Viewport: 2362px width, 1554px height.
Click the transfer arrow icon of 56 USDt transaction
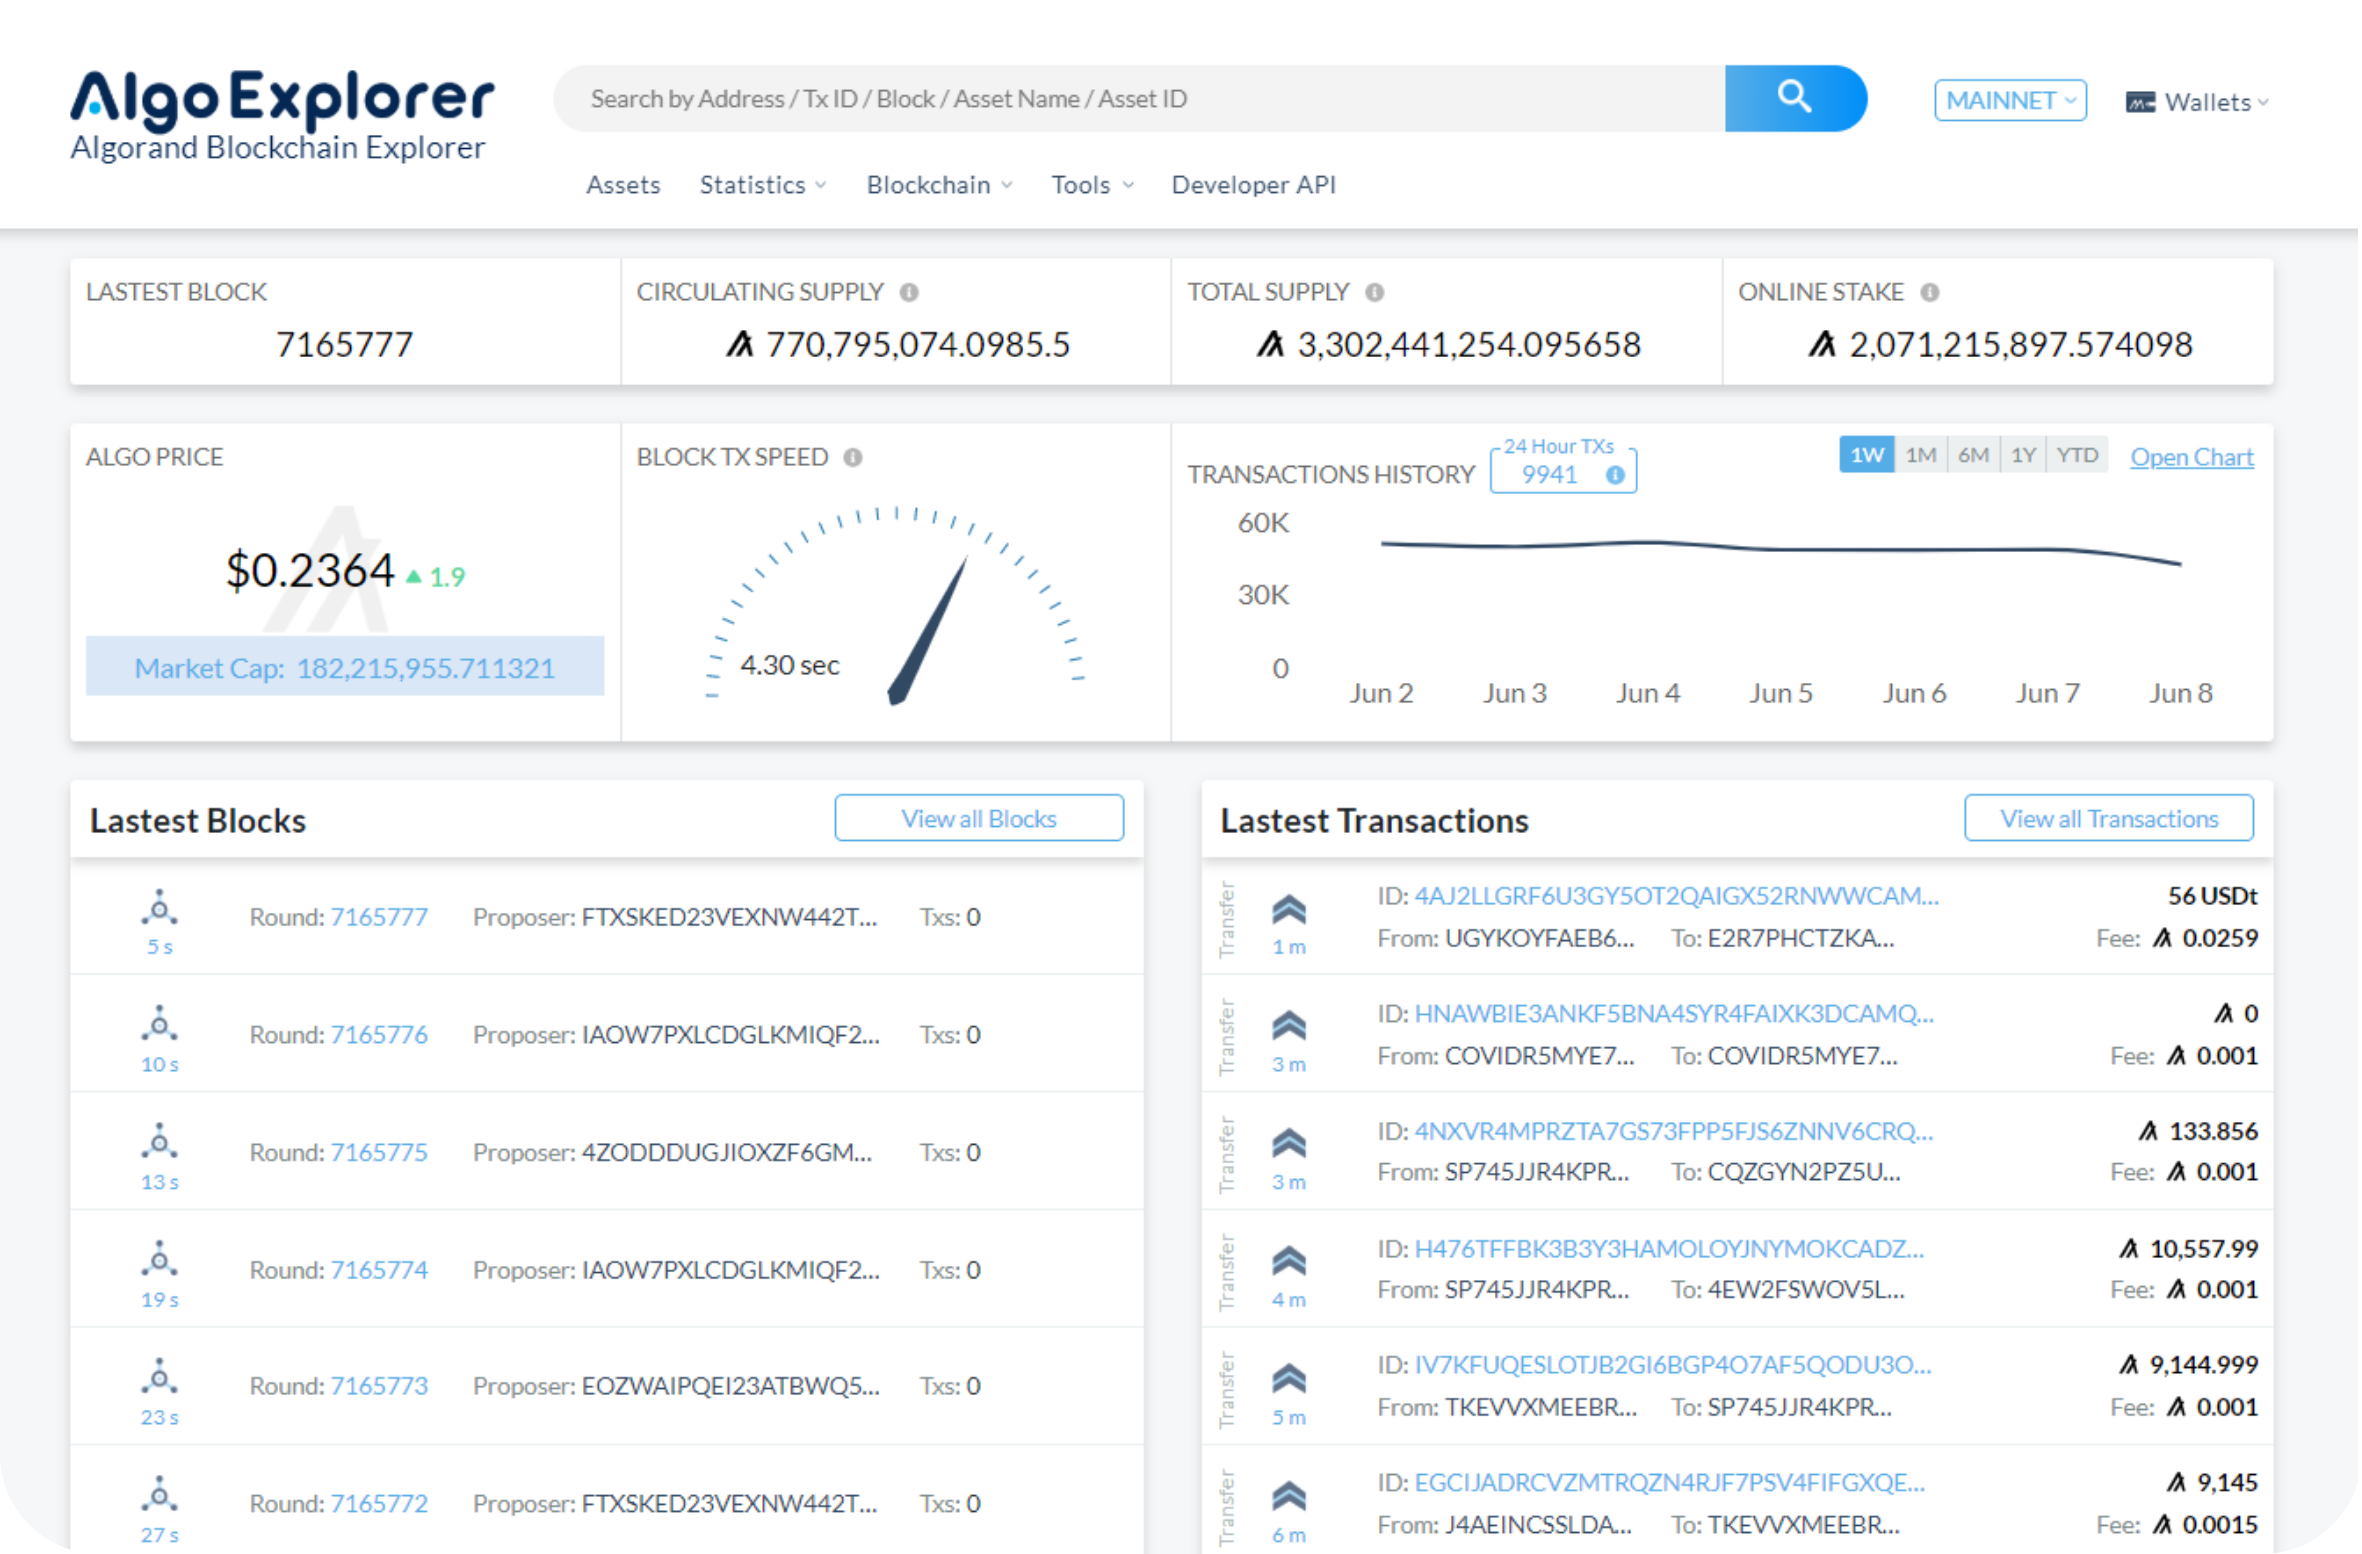point(1289,909)
